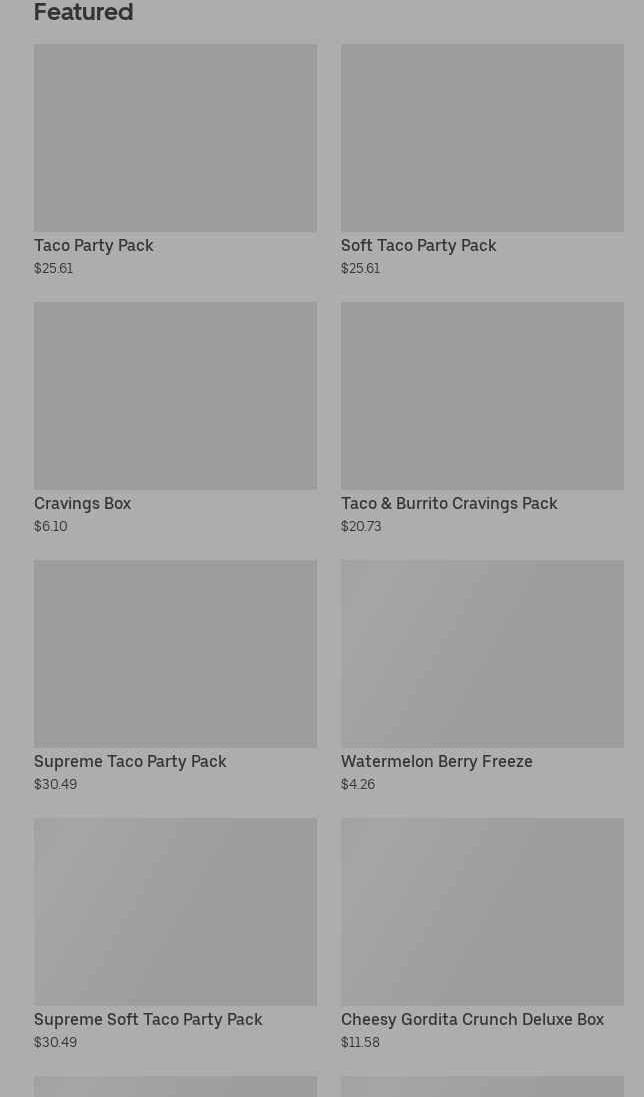
Task: Select the Cravings Box product image
Action: [x=175, y=396]
